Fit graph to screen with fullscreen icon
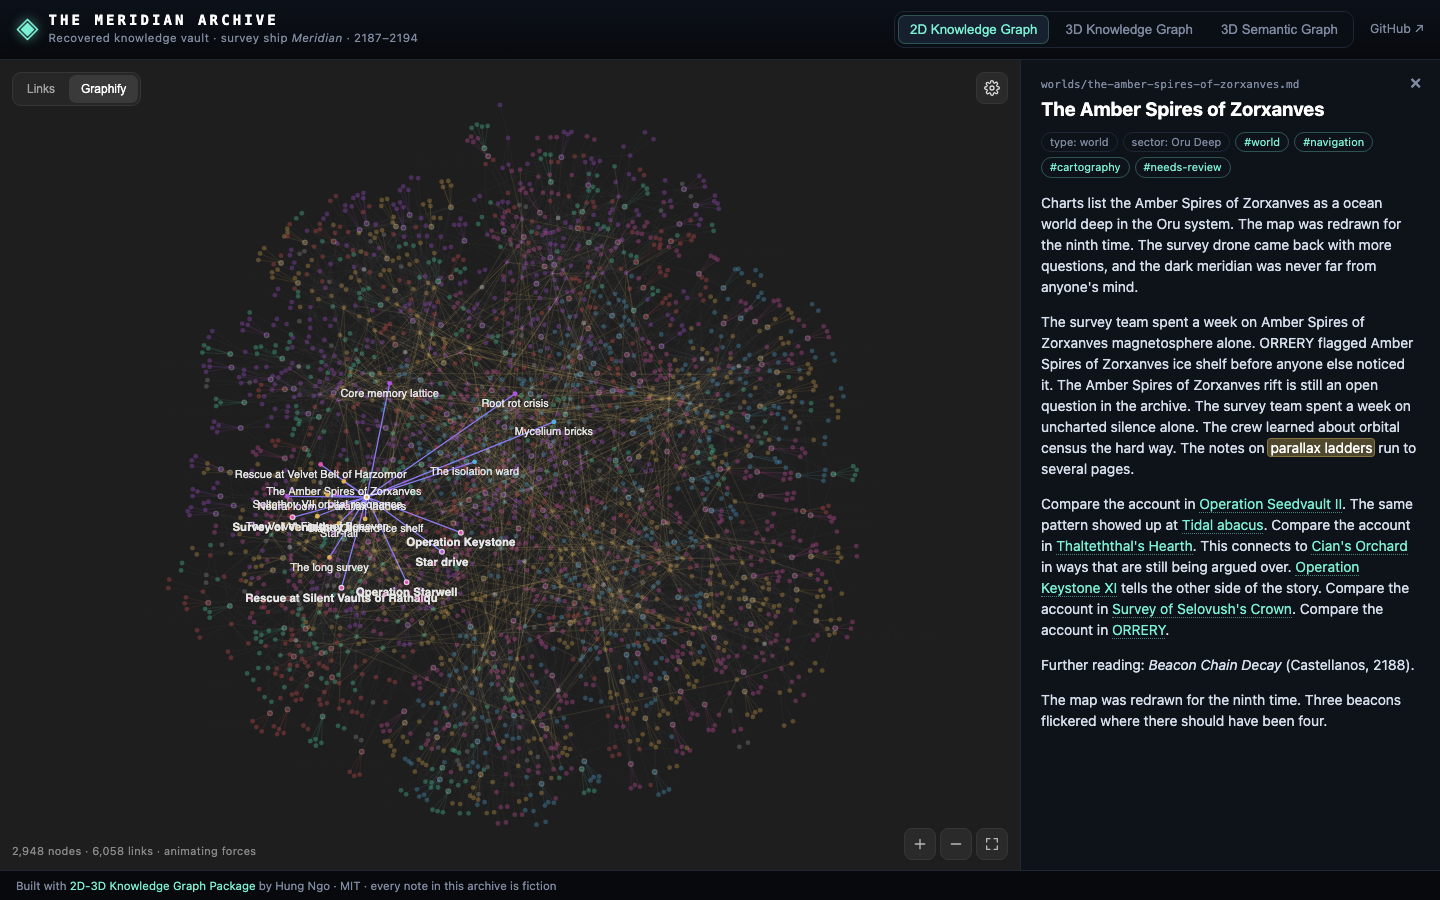Screen dimensions: 1440x900 [992, 844]
